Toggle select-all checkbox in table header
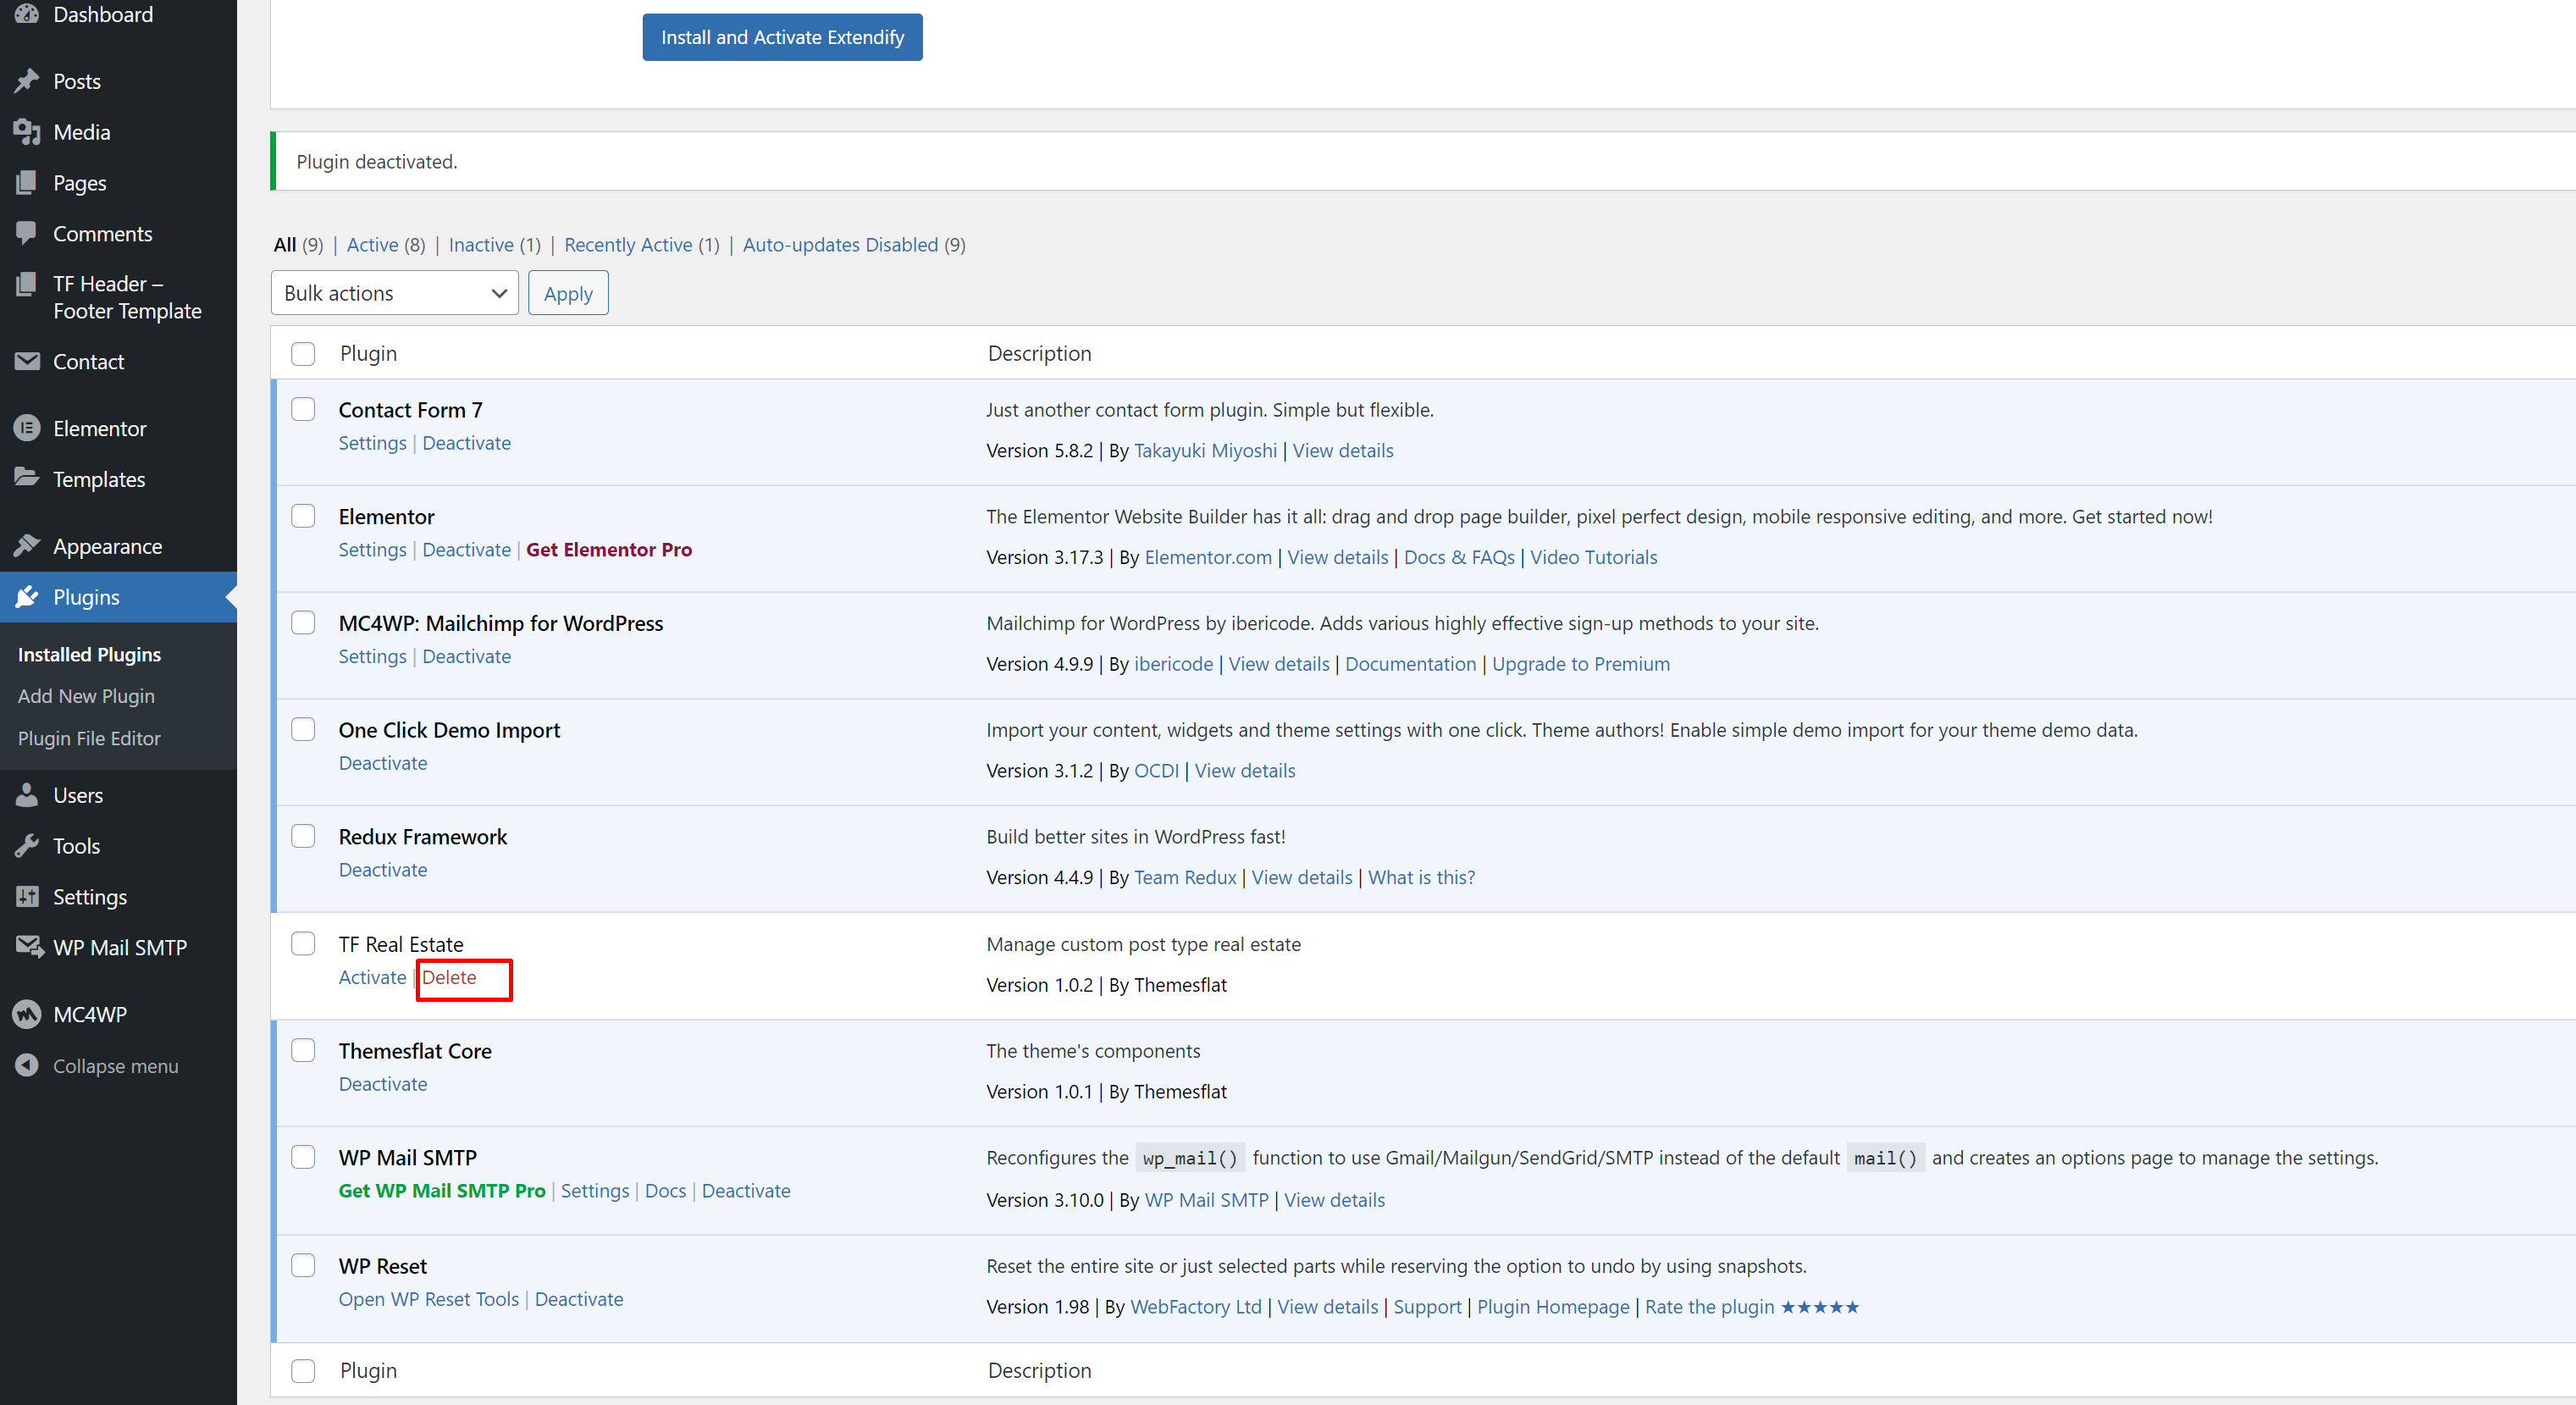 tap(303, 354)
